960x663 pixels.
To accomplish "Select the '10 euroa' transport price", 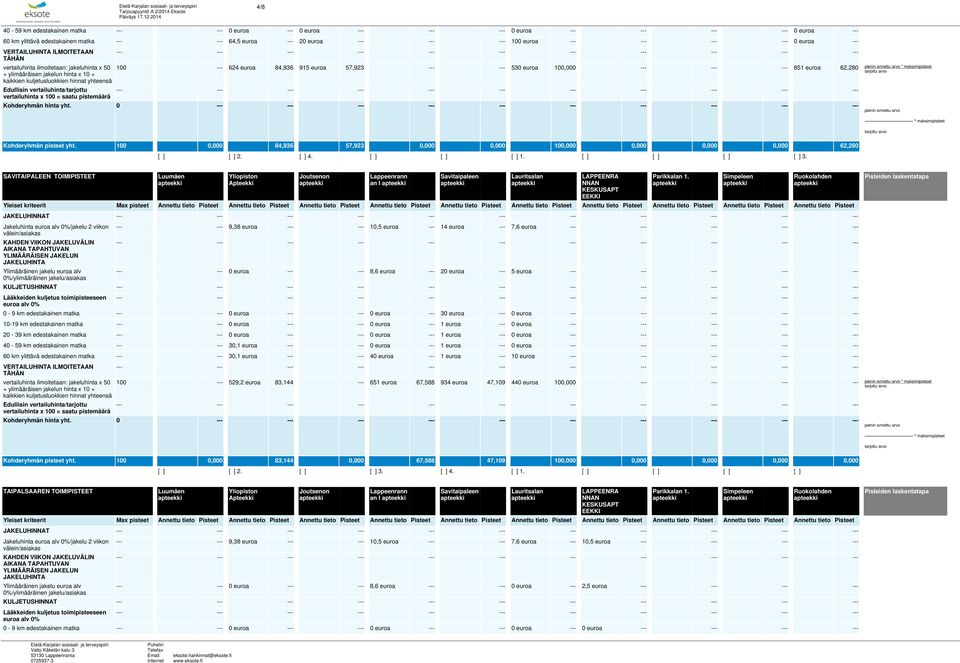I will coord(523,356).
